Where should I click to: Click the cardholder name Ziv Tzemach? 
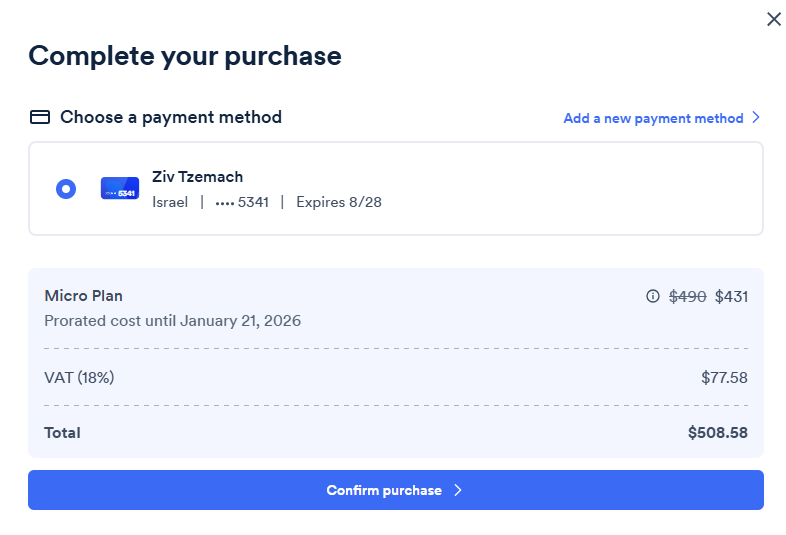pos(197,177)
